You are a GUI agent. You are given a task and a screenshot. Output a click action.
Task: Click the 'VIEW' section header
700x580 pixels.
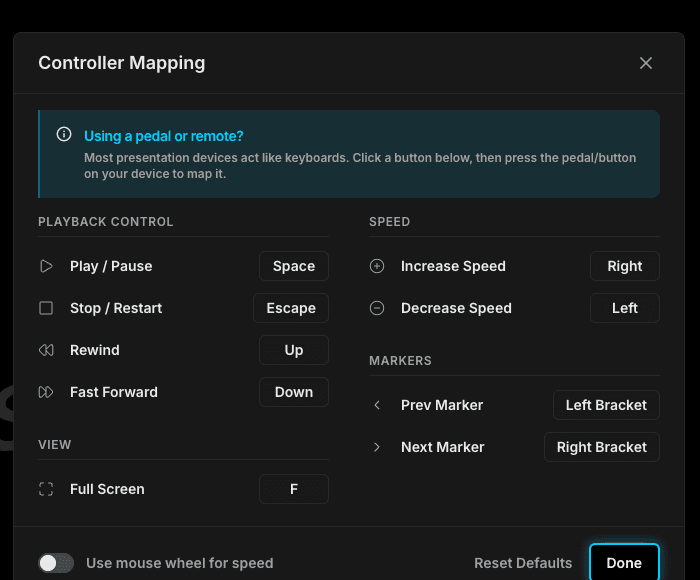pyautogui.click(x=54, y=445)
